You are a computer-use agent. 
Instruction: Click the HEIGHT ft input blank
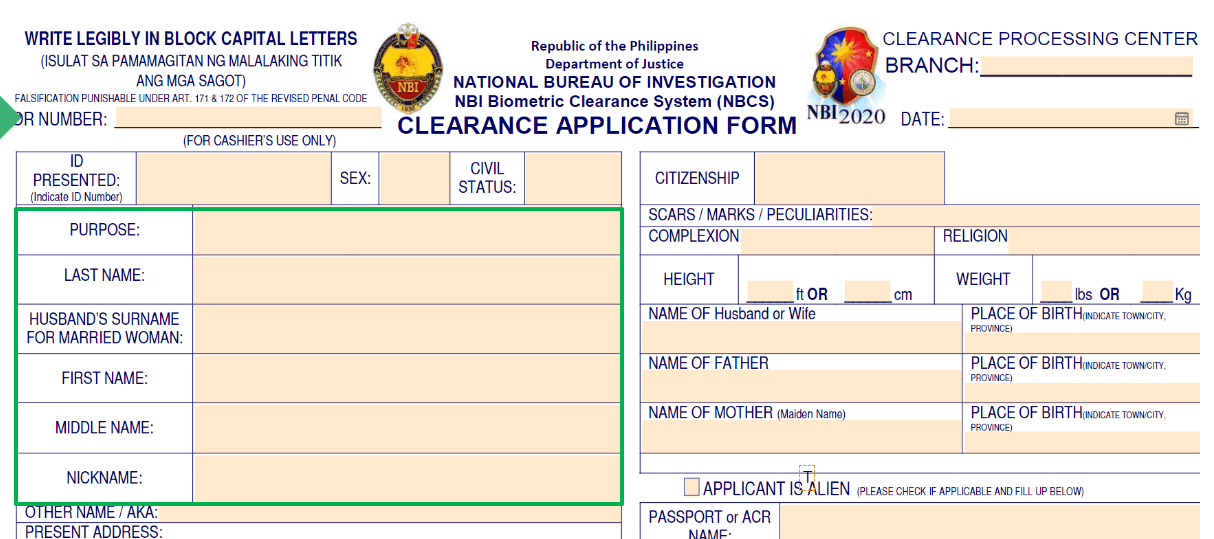(x=770, y=292)
